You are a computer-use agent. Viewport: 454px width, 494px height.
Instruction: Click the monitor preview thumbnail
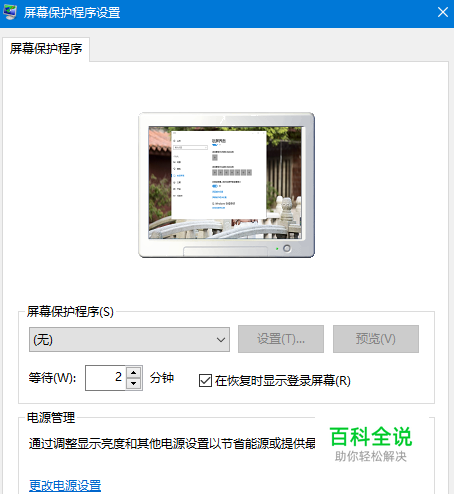point(226,185)
